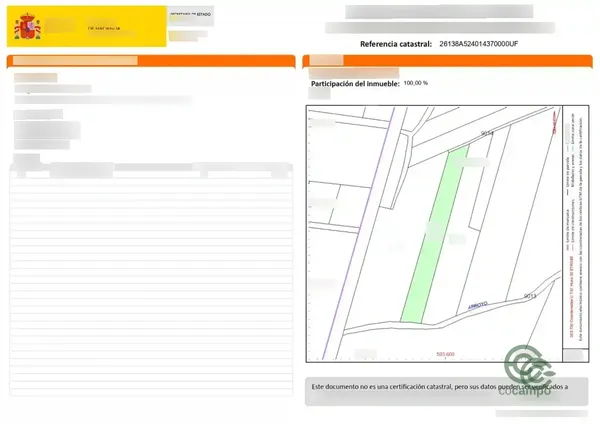Click the 9014 parcel label on the map
Screen dimensions: 600x424
tap(487, 133)
